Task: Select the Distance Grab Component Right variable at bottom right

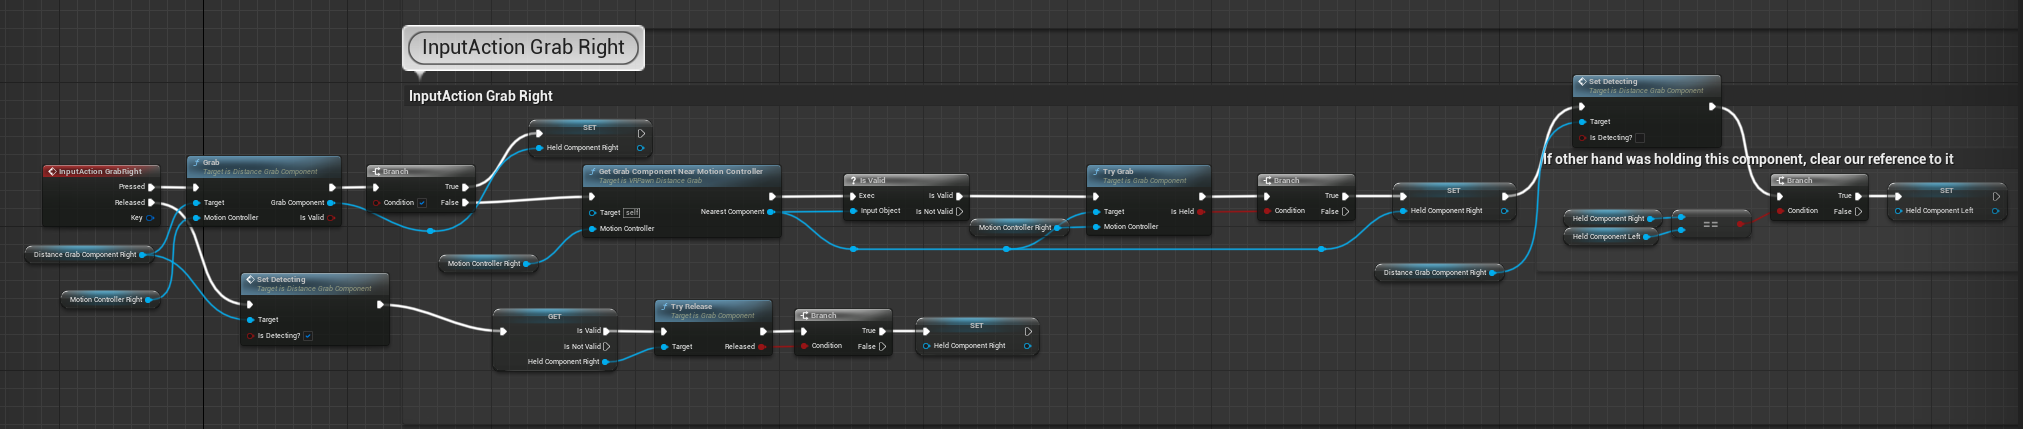Action: 1439,272
